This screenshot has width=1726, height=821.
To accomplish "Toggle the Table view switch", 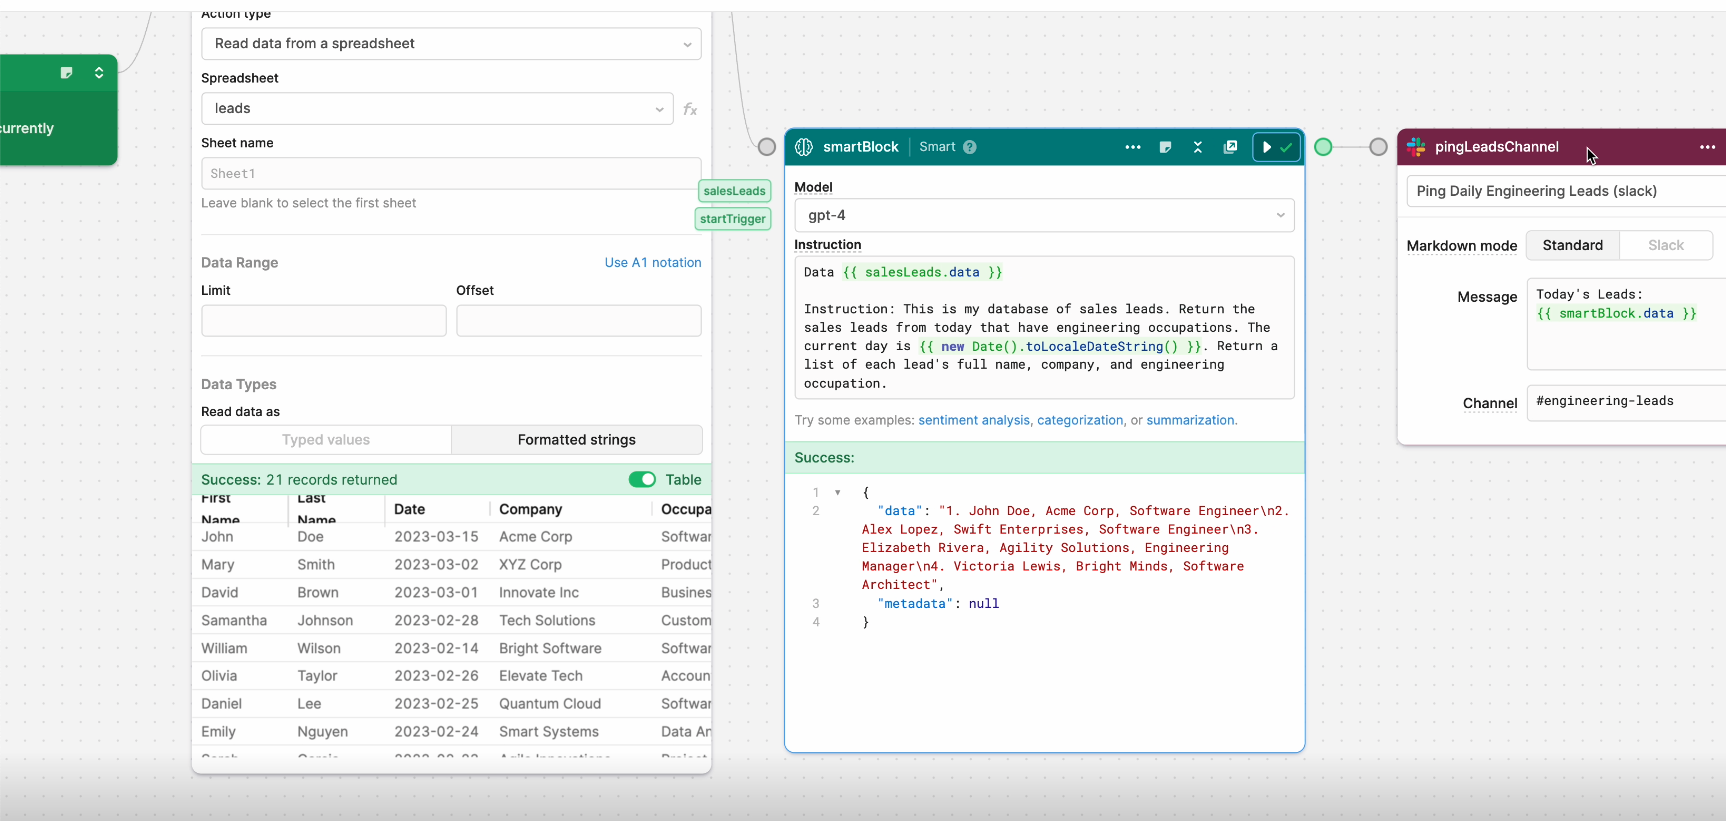I will click(642, 480).
